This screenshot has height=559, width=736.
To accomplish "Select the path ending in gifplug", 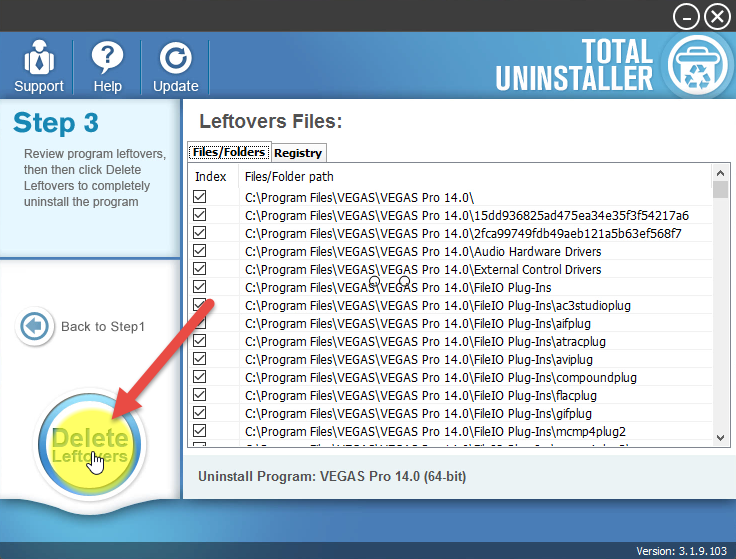I will 418,414.
